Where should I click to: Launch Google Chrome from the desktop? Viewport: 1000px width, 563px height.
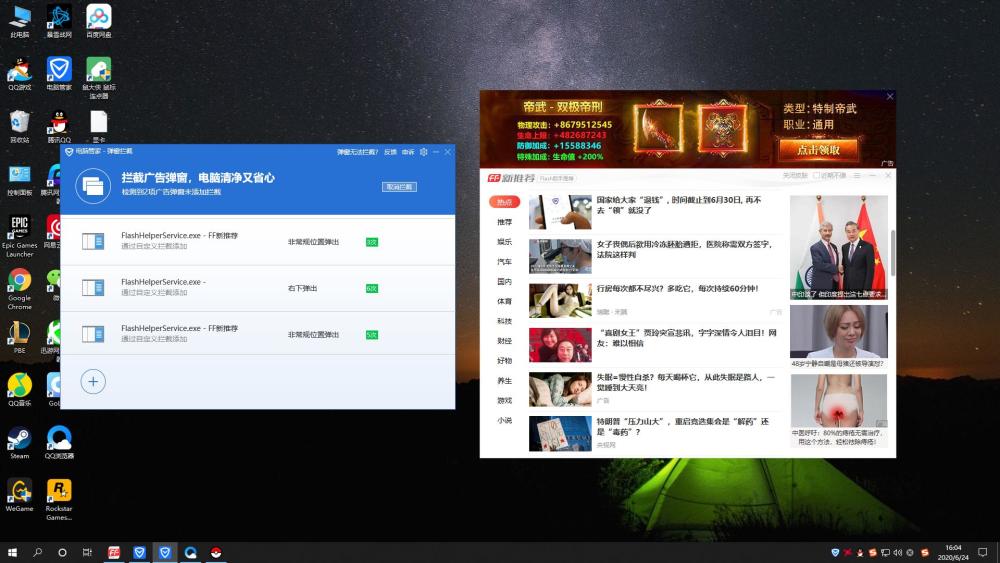click(x=19, y=289)
